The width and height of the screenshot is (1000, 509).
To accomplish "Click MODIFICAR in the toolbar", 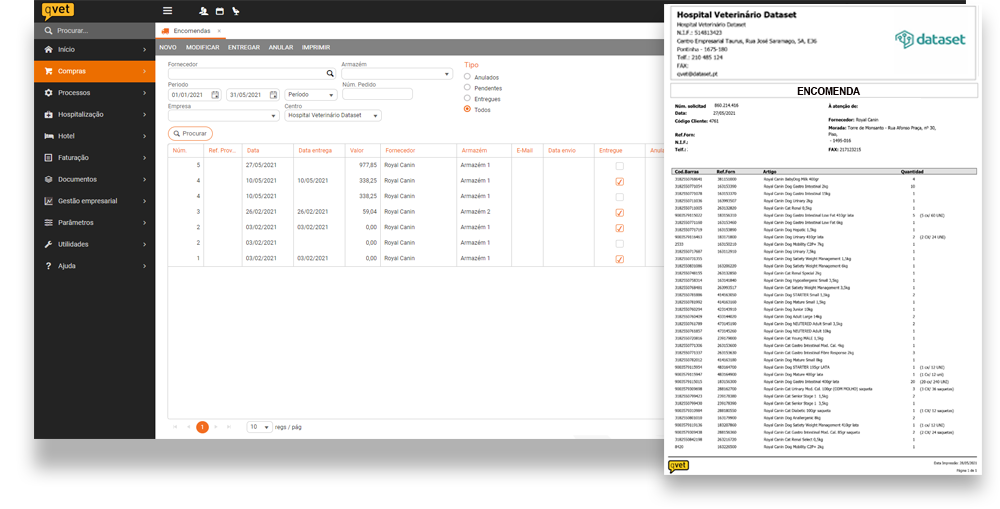I will [203, 47].
